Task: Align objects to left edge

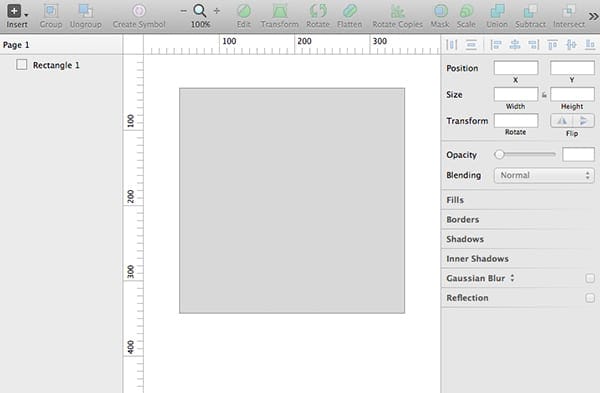Action: point(496,45)
